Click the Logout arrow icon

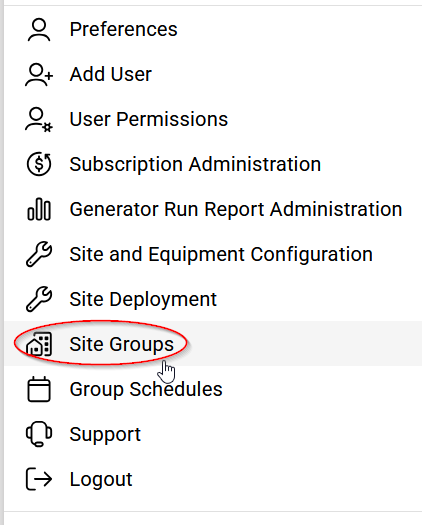coord(39,479)
